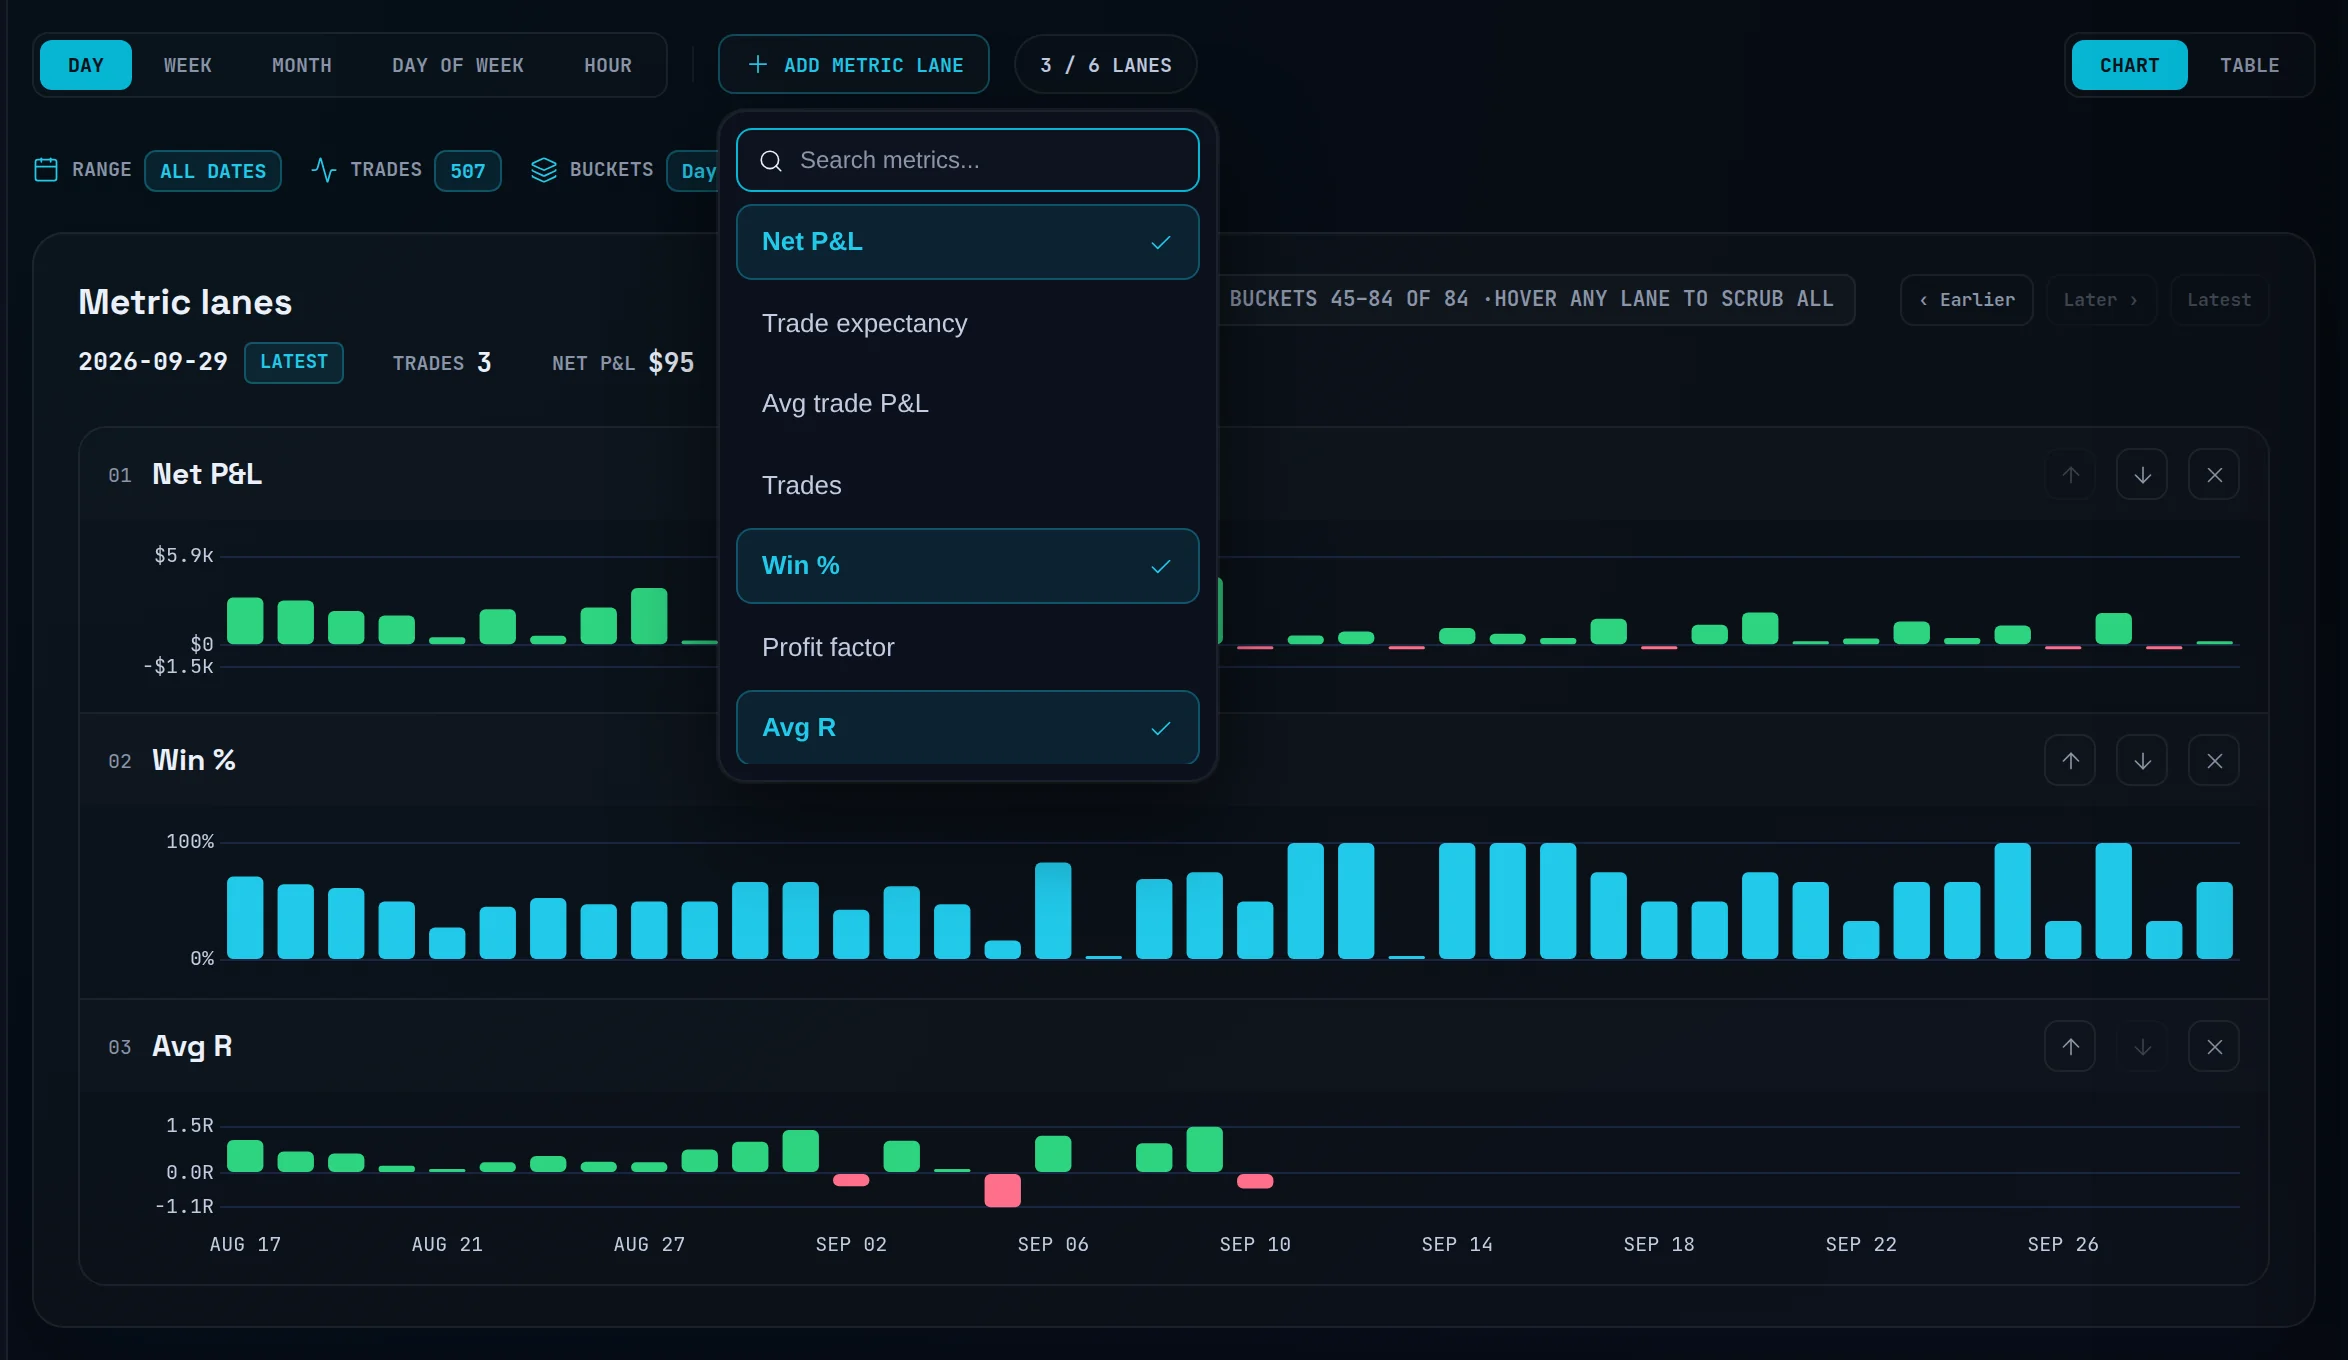Focus the Search metrics field
The width and height of the screenshot is (2348, 1360).
tap(967, 160)
